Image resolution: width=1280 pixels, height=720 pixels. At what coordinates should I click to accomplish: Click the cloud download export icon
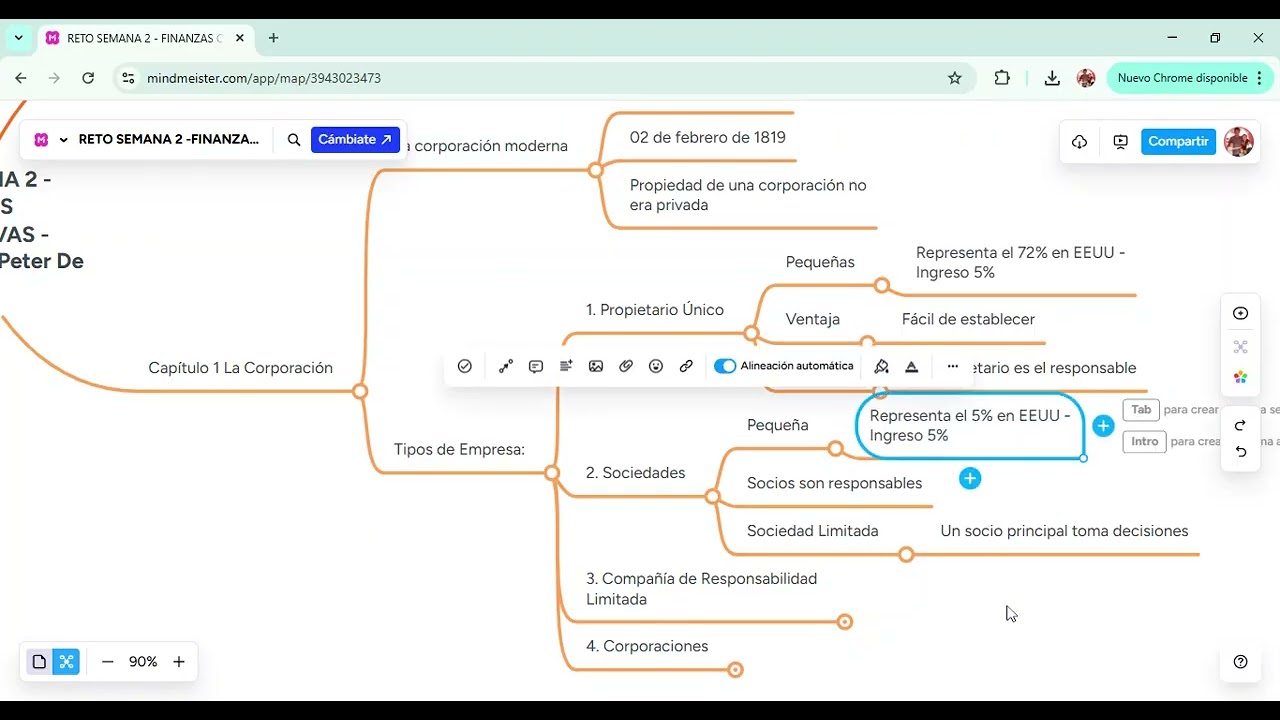(x=1080, y=142)
